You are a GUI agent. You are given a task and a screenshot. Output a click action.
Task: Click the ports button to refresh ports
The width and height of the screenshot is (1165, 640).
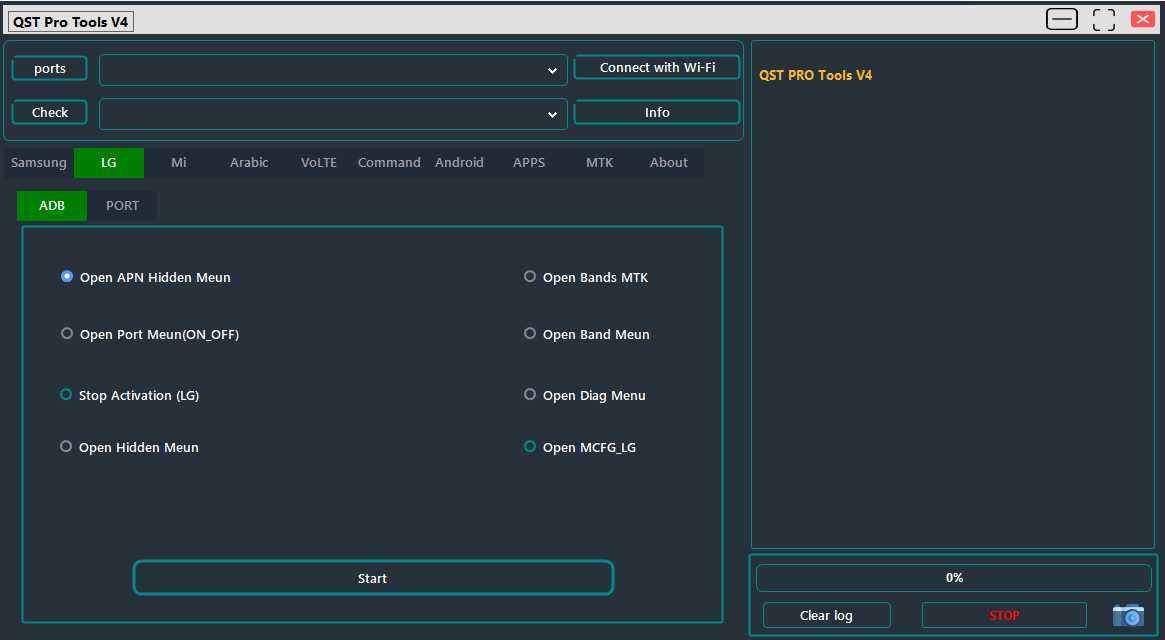coord(49,68)
